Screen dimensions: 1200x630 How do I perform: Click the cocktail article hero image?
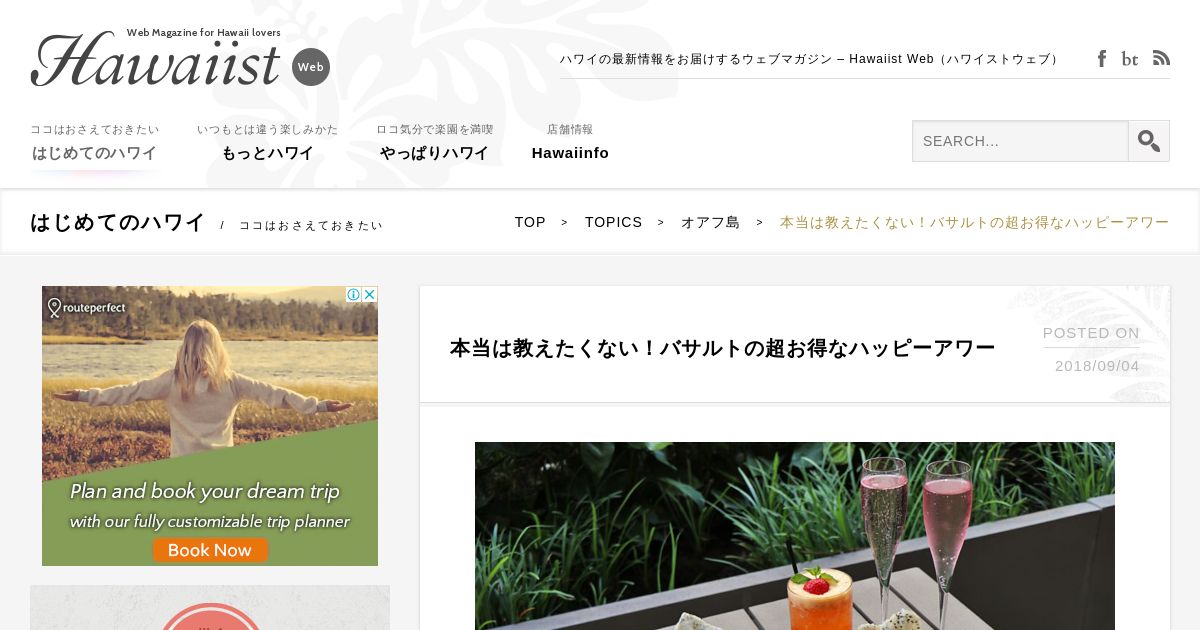795,536
